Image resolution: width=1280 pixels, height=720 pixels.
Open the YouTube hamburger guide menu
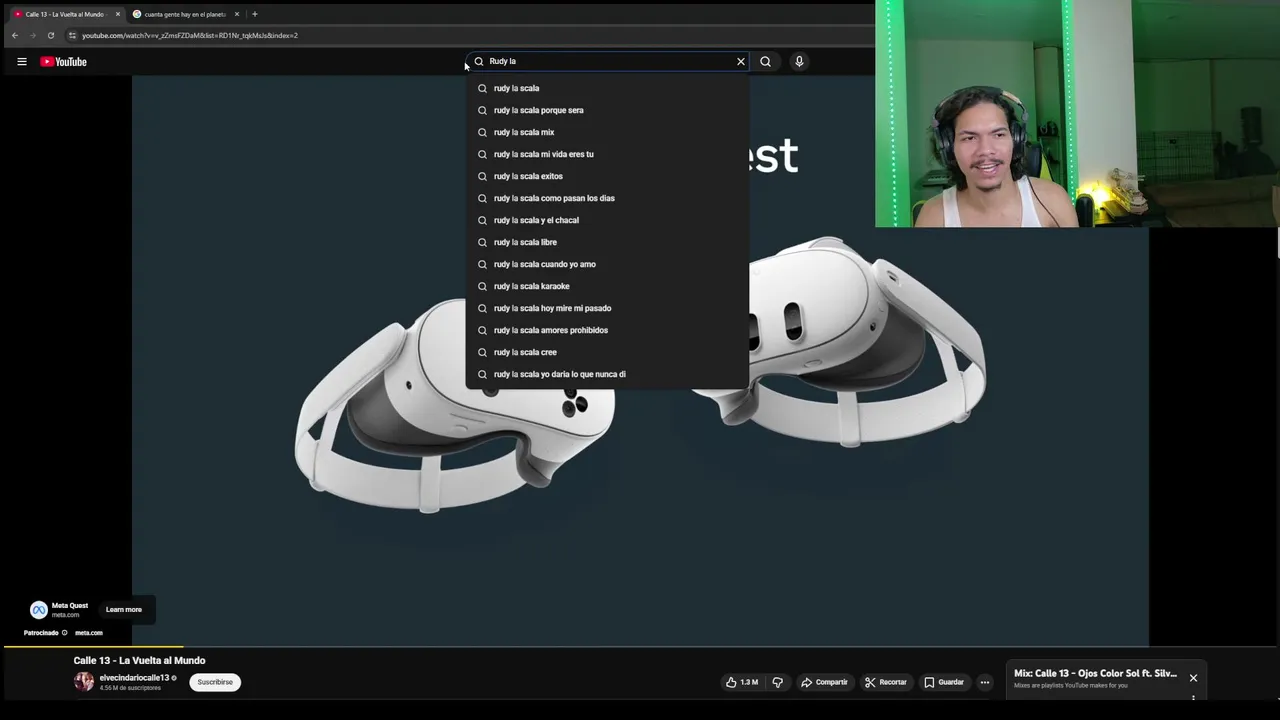pos(21,62)
